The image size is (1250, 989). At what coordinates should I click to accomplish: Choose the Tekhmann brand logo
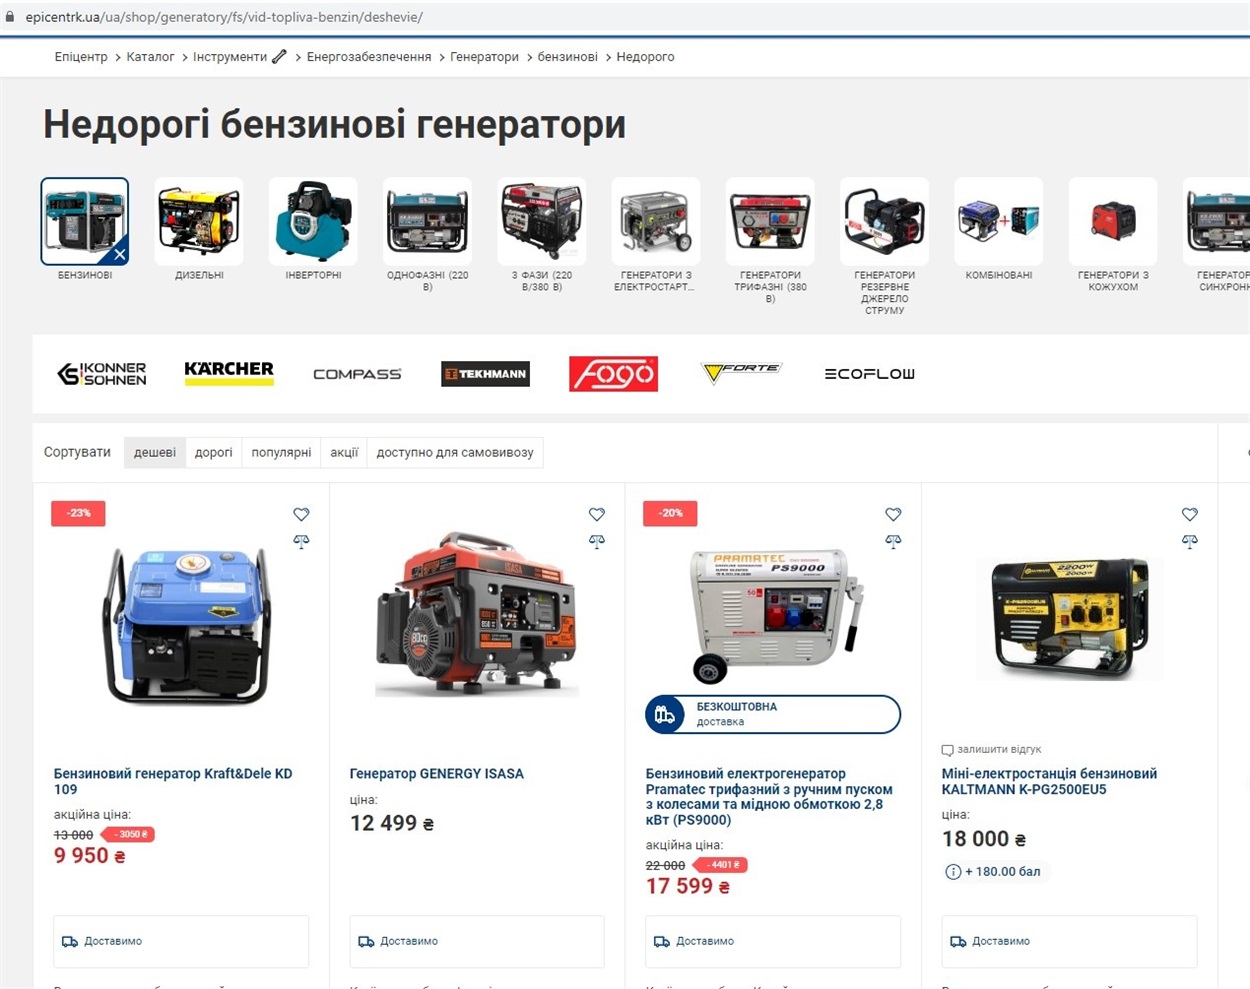coord(485,374)
